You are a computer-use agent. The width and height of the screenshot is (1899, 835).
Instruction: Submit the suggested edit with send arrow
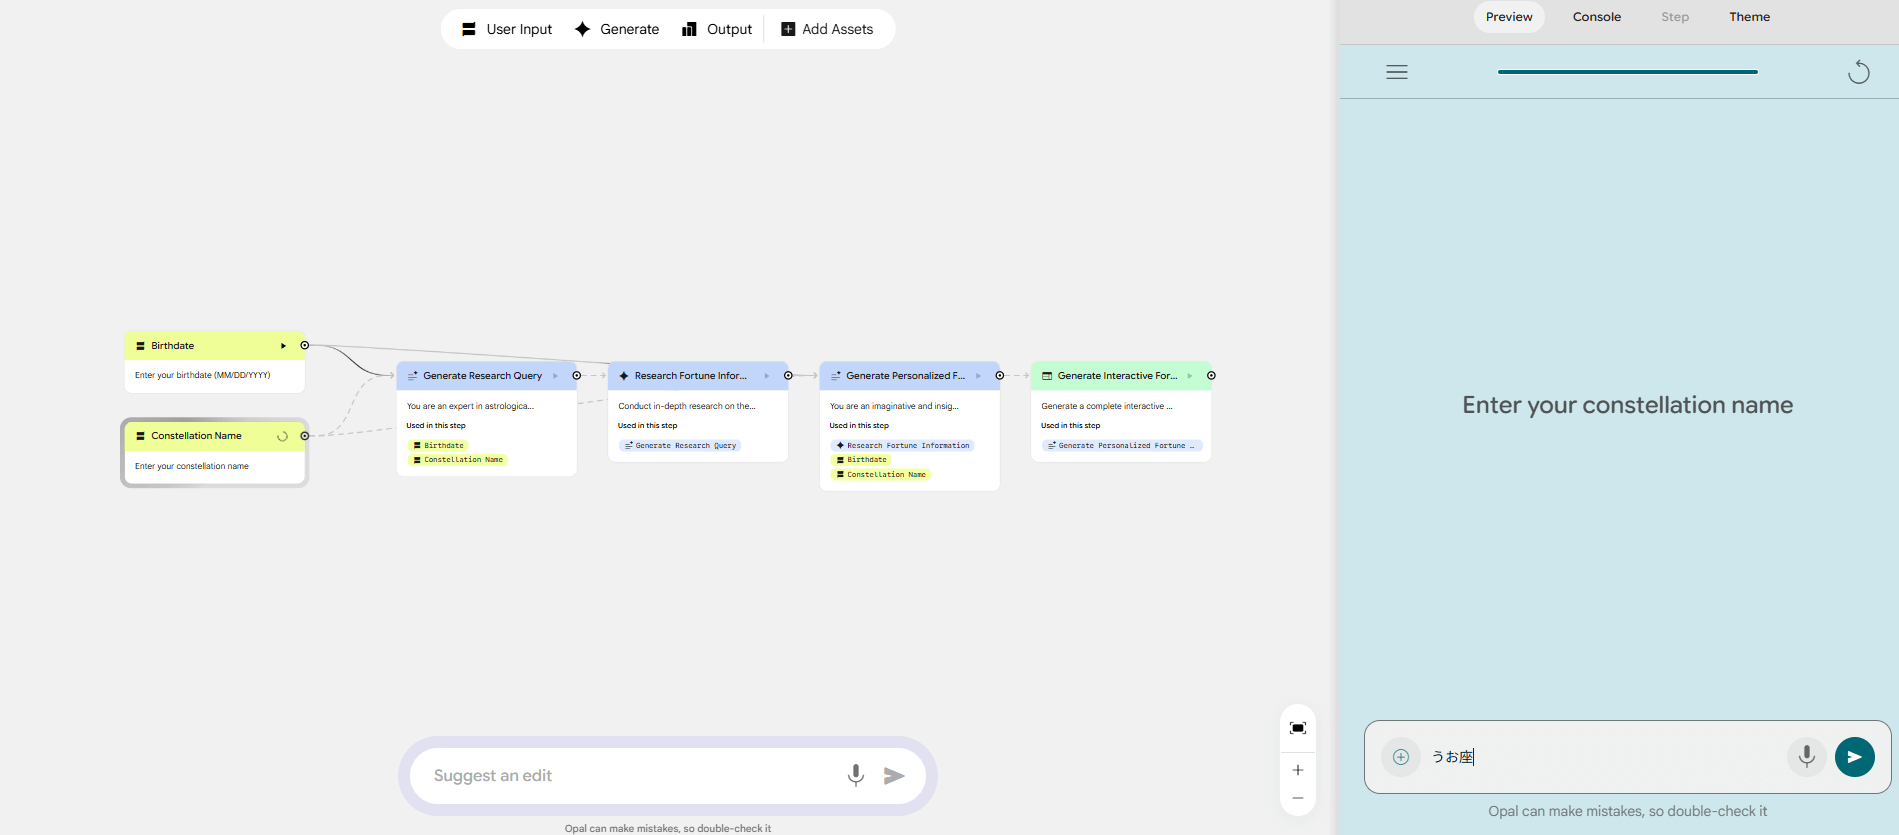coord(894,775)
